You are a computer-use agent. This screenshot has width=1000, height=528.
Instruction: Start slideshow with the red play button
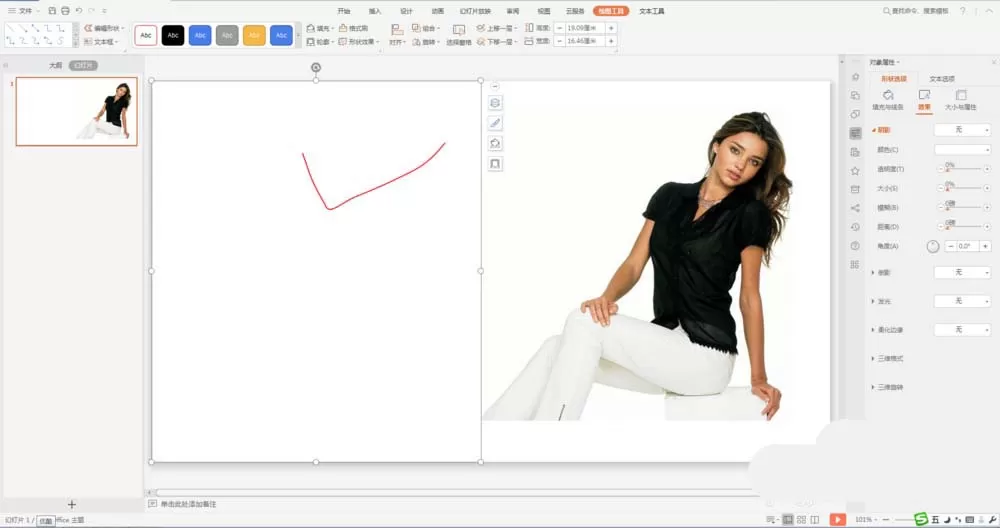pyautogui.click(x=837, y=520)
